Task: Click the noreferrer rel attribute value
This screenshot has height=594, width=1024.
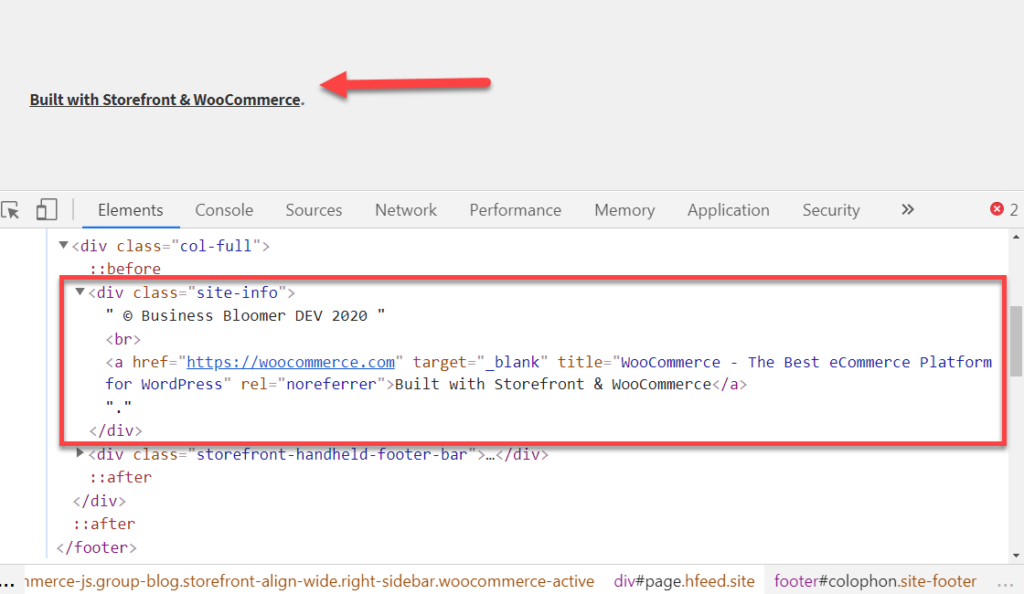Action: [332, 384]
